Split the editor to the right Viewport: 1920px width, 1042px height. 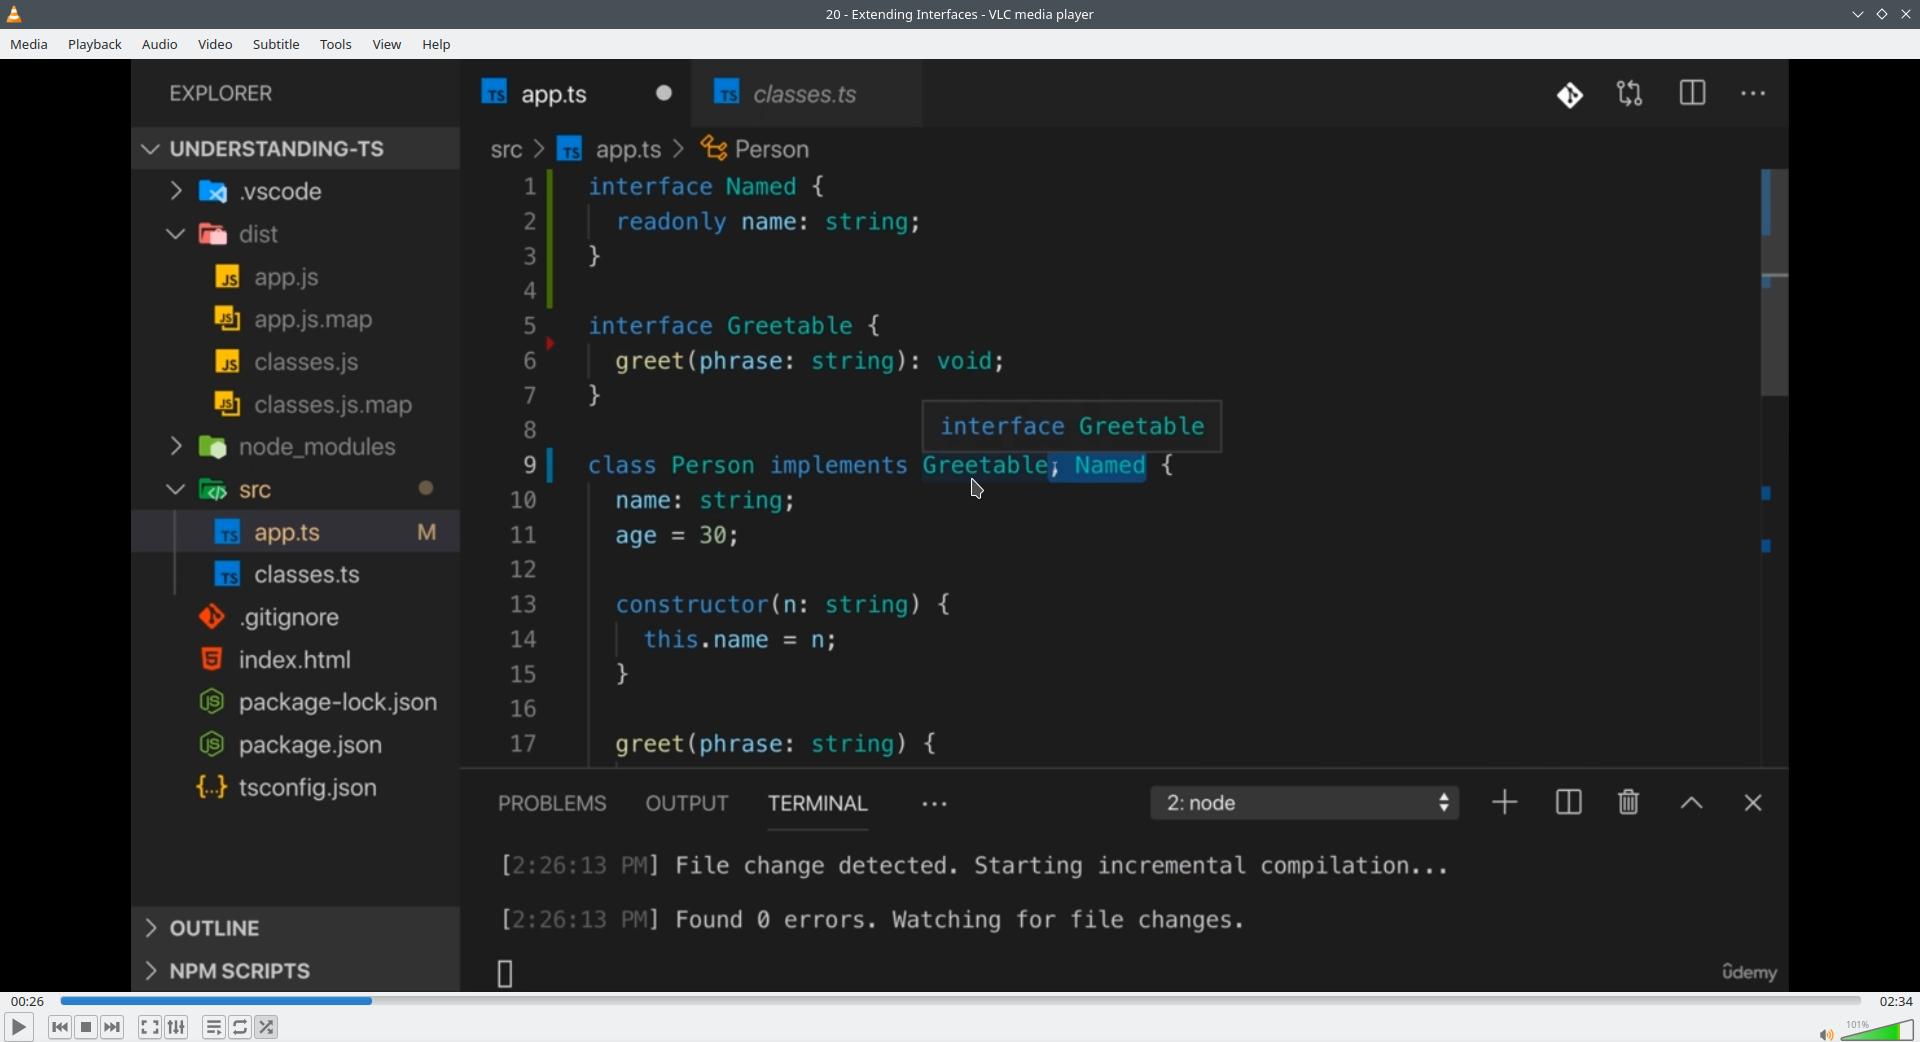[x=1693, y=94]
